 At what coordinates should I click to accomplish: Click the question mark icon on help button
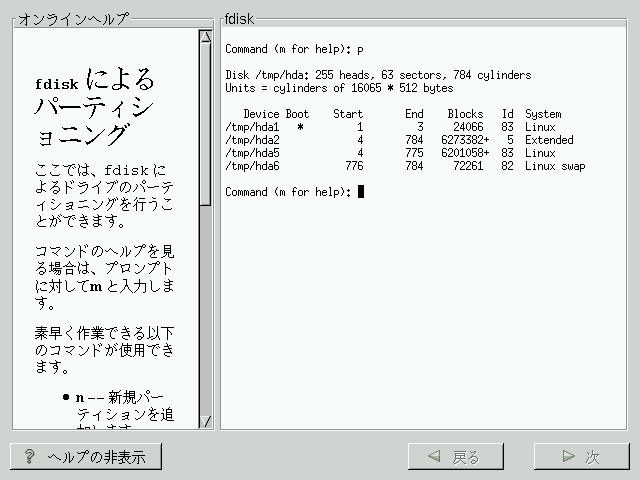(30, 457)
